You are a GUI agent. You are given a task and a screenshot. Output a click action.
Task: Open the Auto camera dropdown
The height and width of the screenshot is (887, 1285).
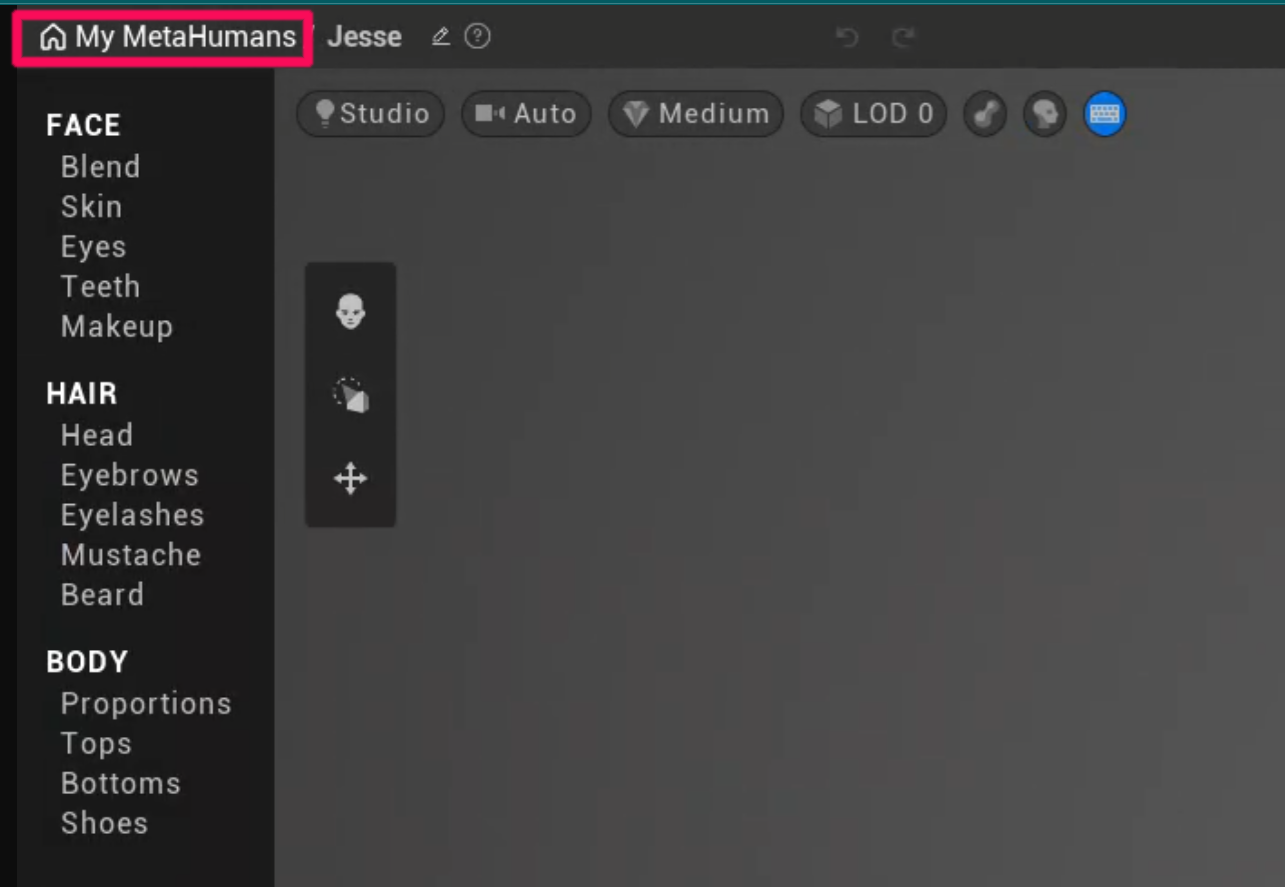(x=526, y=114)
